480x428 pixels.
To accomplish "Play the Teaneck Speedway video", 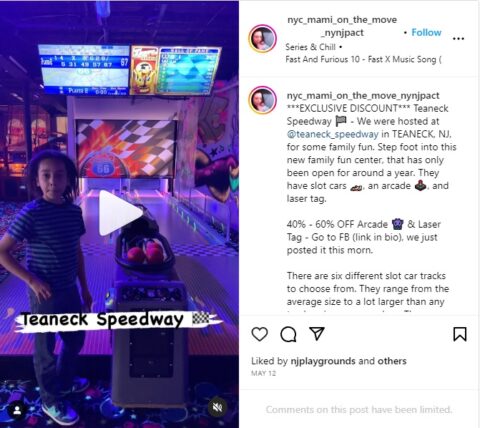I will pyautogui.click(x=120, y=213).
